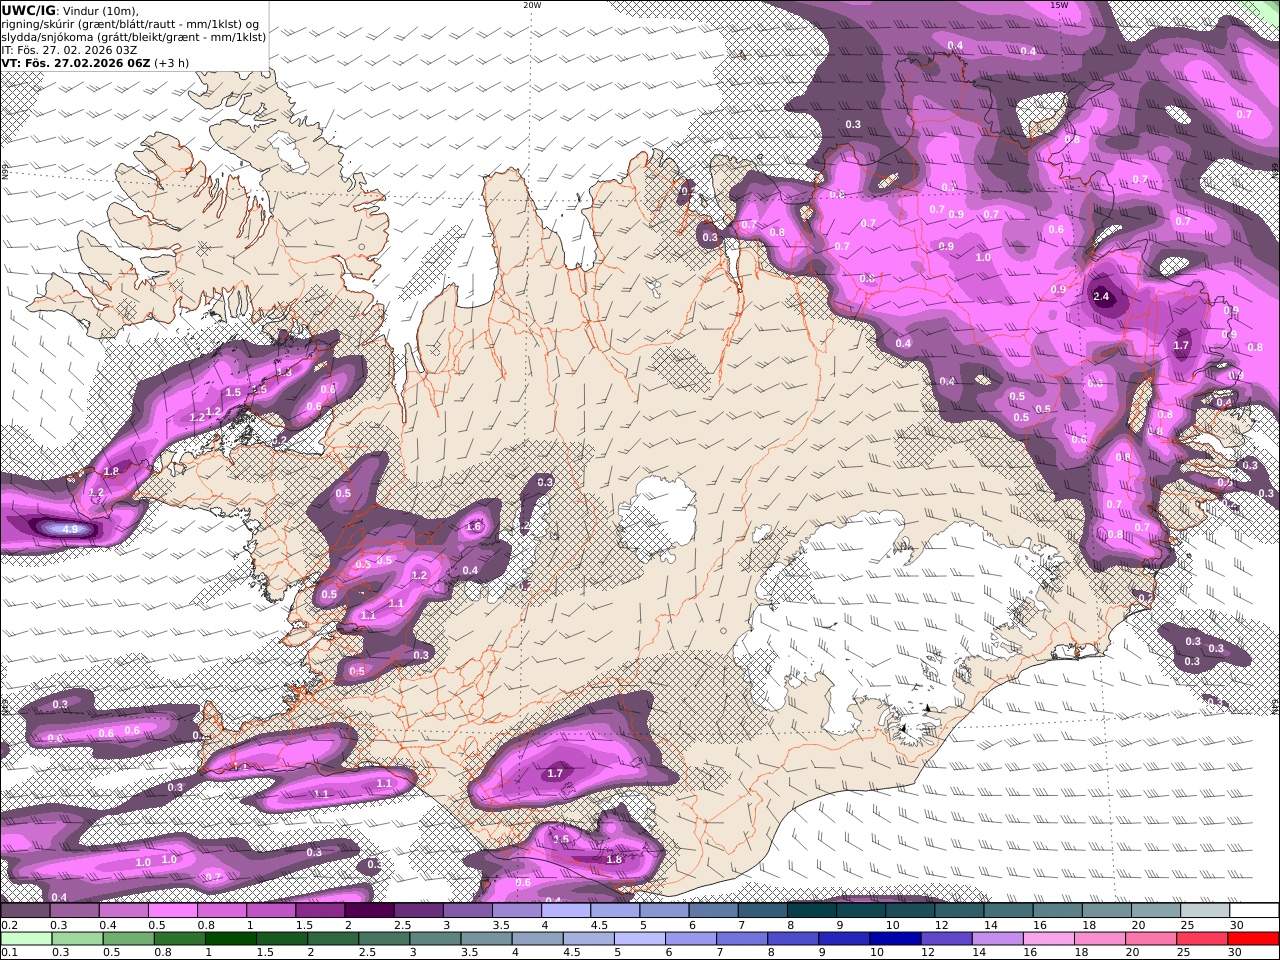Viewport: 1280px width, 960px height.
Task: Click the deep blue 10 rain legend swatch
Action: click(x=894, y=939)
